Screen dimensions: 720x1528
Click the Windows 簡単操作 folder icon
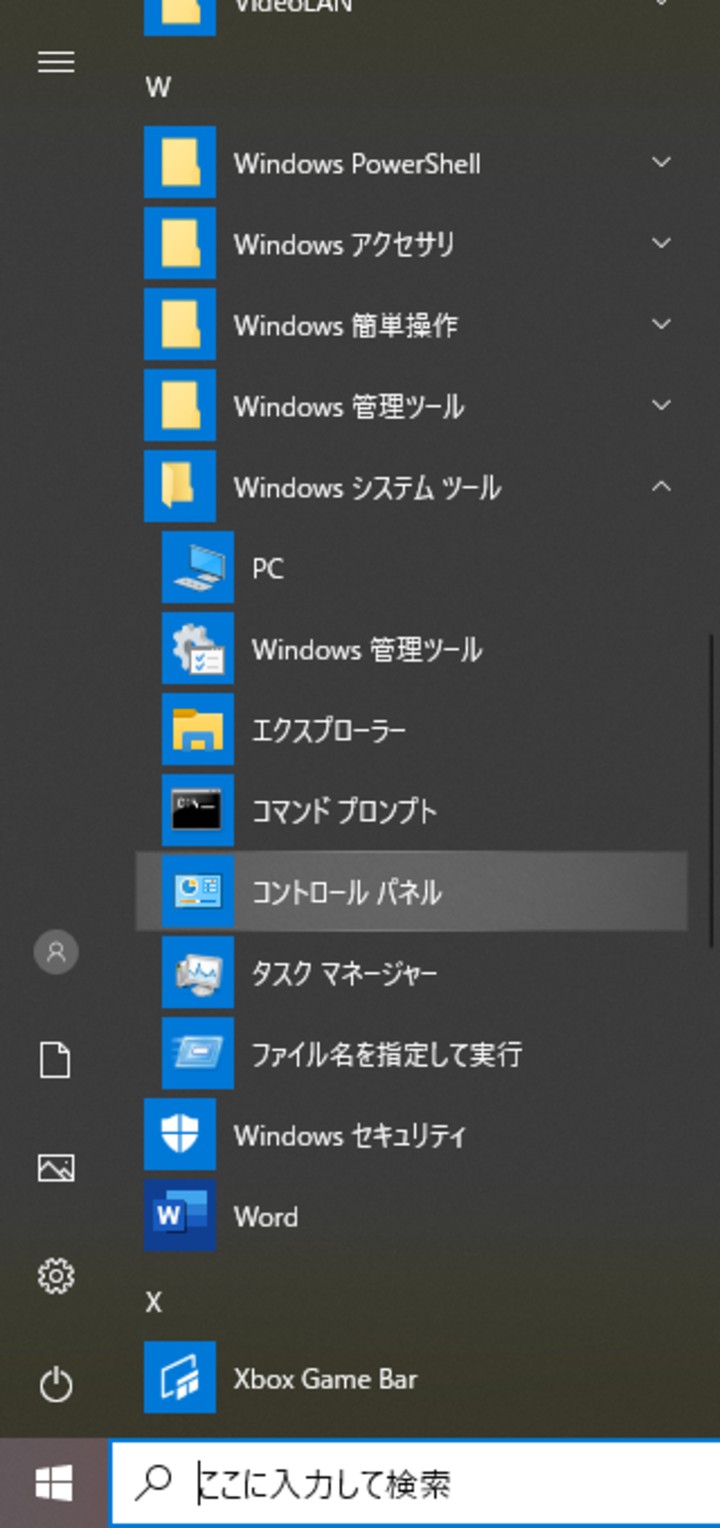[x=180, y=324]
